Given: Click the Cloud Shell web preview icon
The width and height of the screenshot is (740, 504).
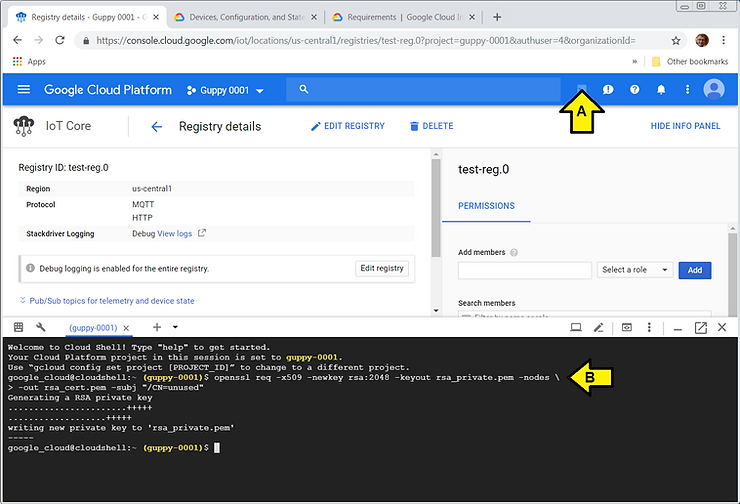Looking at the screenshot, I should [627, 327].
